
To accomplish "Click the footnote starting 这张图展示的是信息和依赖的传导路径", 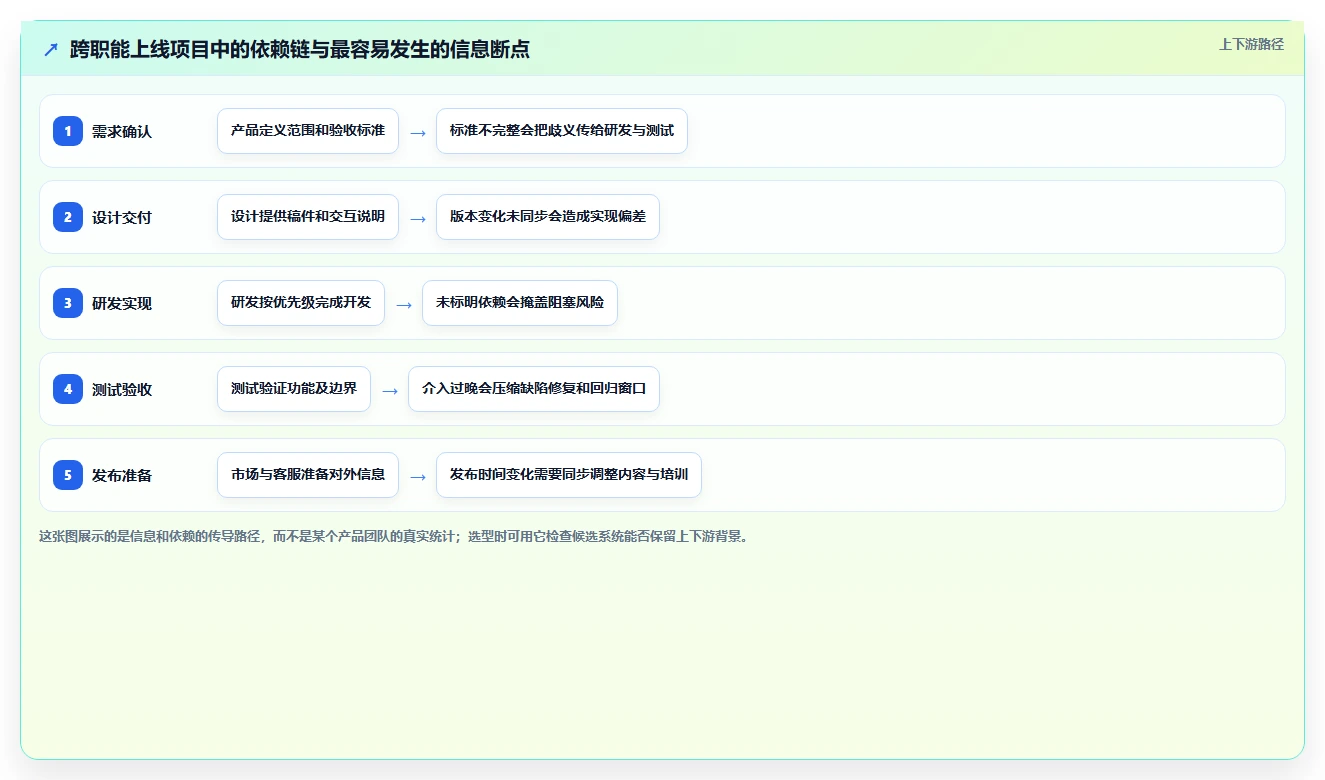I will [x=395, y=536].
